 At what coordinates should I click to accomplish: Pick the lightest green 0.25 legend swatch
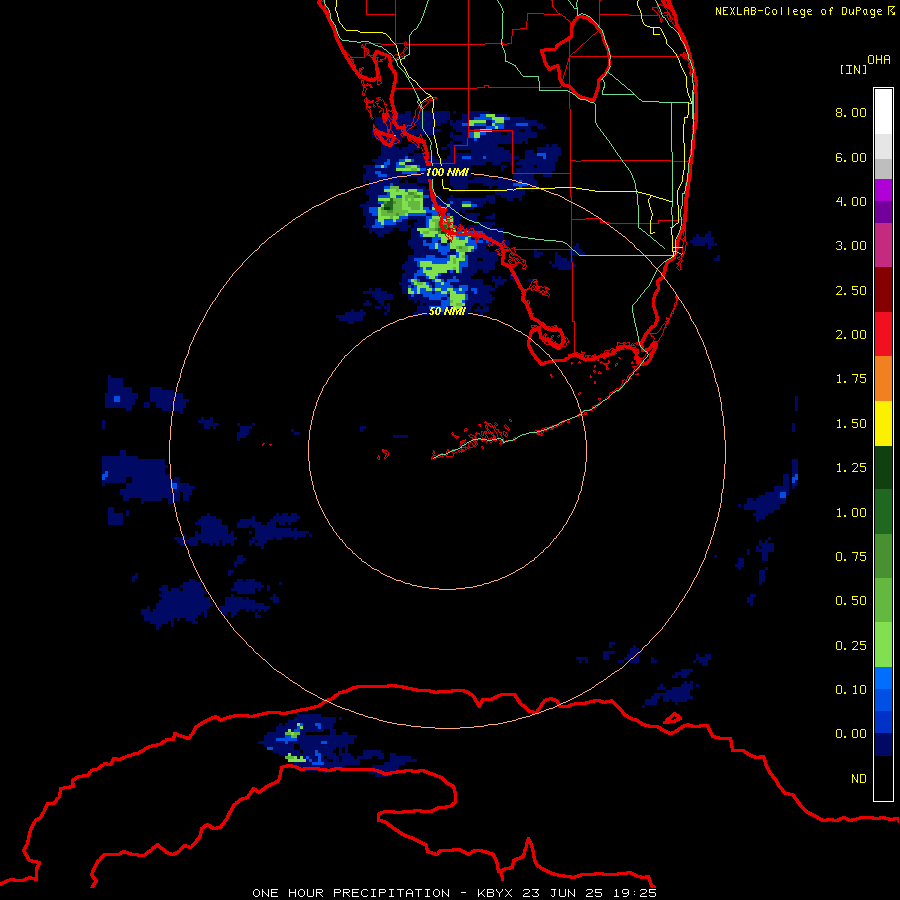pyautogui.click(x=883, y=645)
